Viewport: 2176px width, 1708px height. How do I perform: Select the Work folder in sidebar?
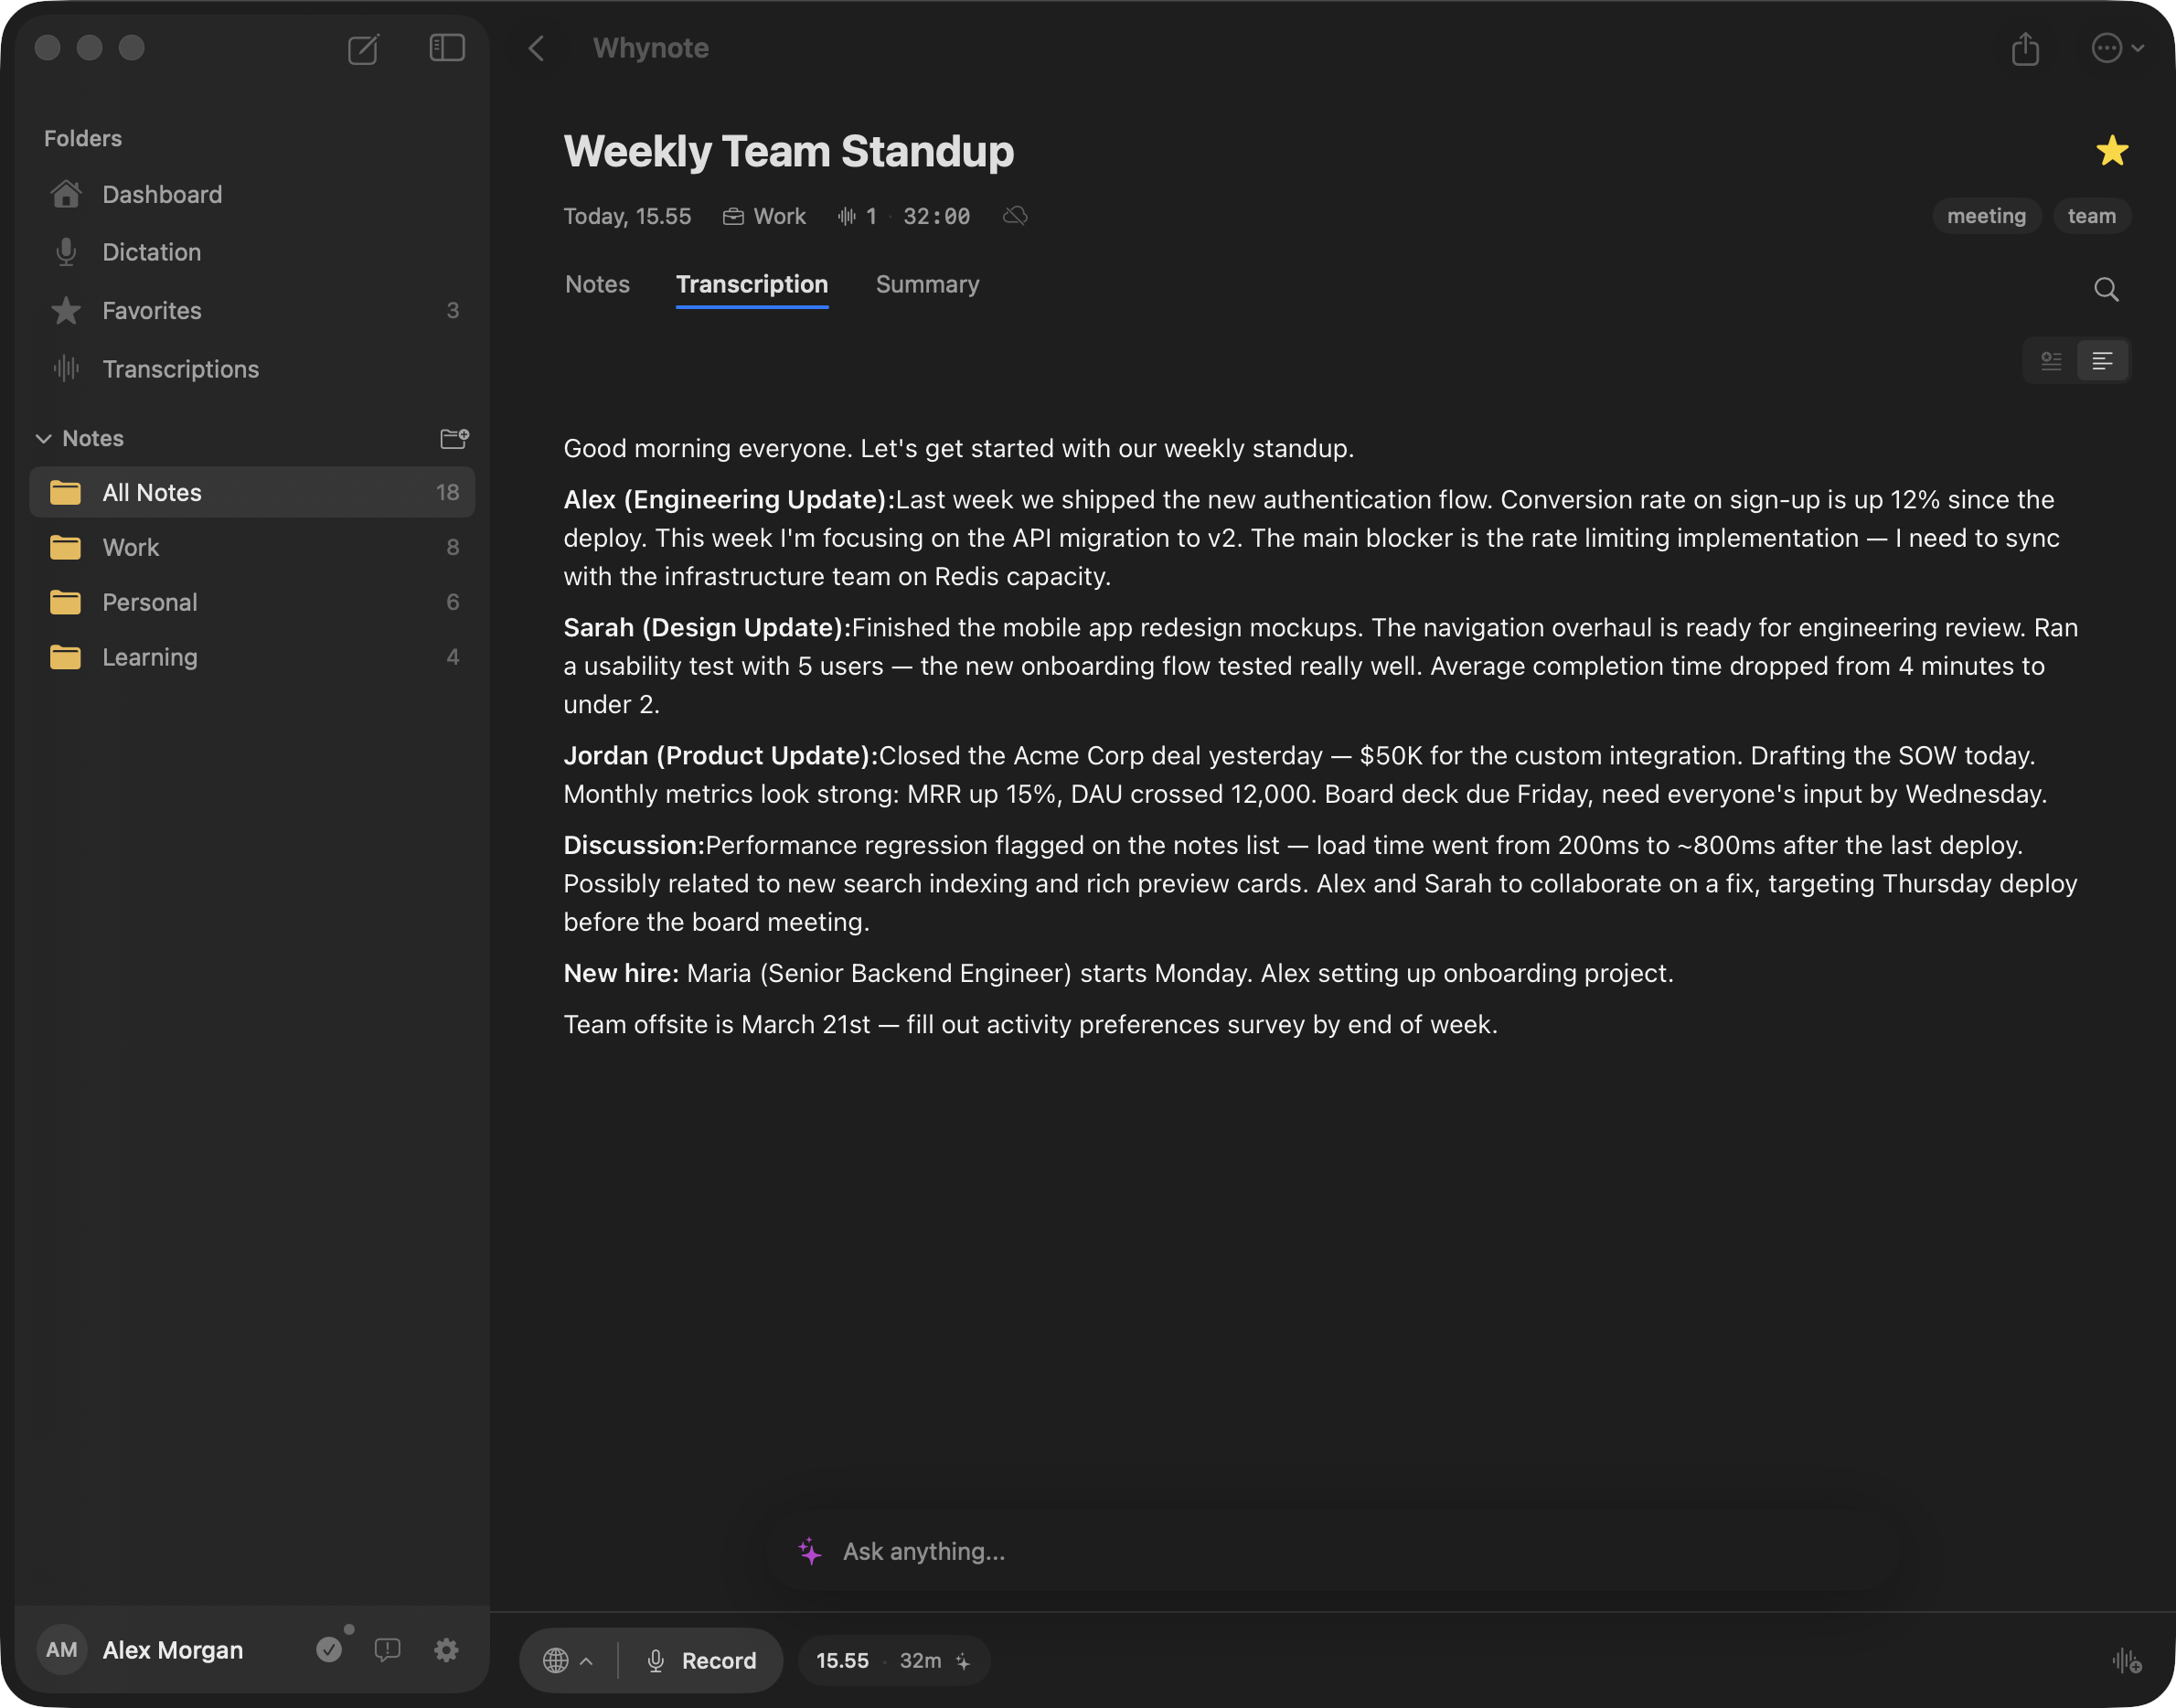tap(252, 547)
